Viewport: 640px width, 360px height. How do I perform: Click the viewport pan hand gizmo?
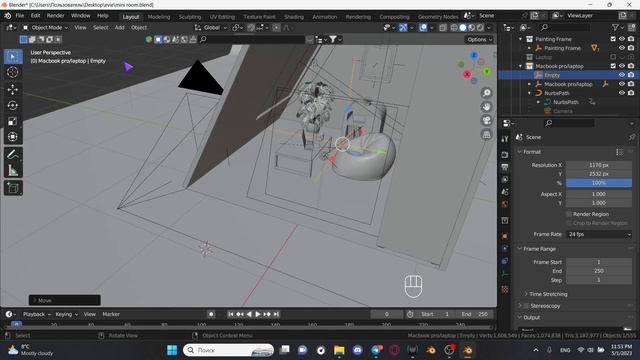[487, 107]
